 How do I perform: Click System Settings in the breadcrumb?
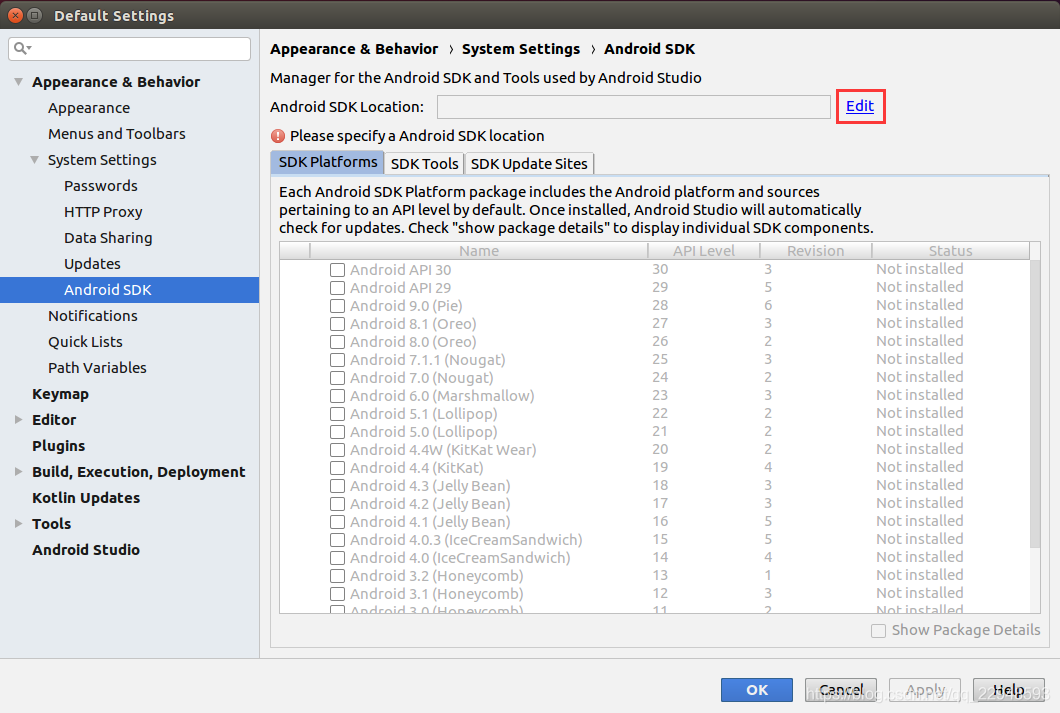pyautogui.click(x=521, y=49)
